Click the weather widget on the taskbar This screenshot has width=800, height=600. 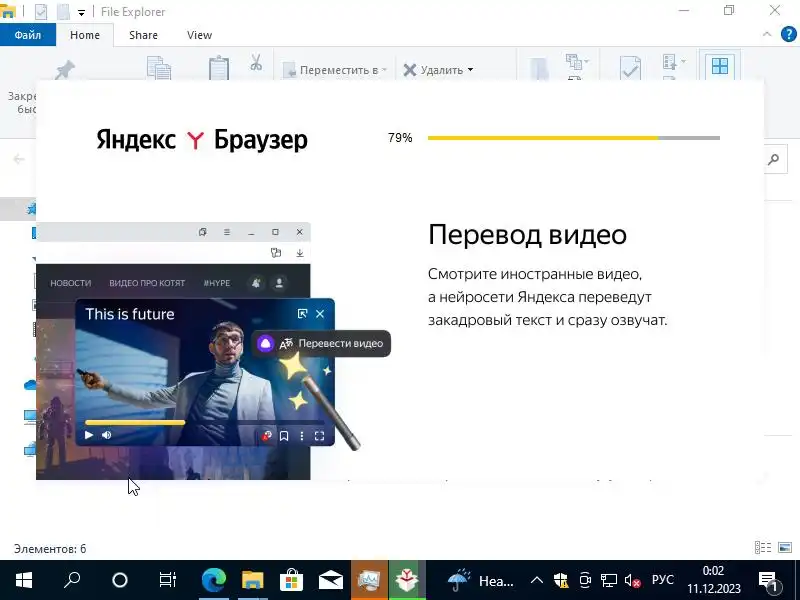(x=481, y=580)
